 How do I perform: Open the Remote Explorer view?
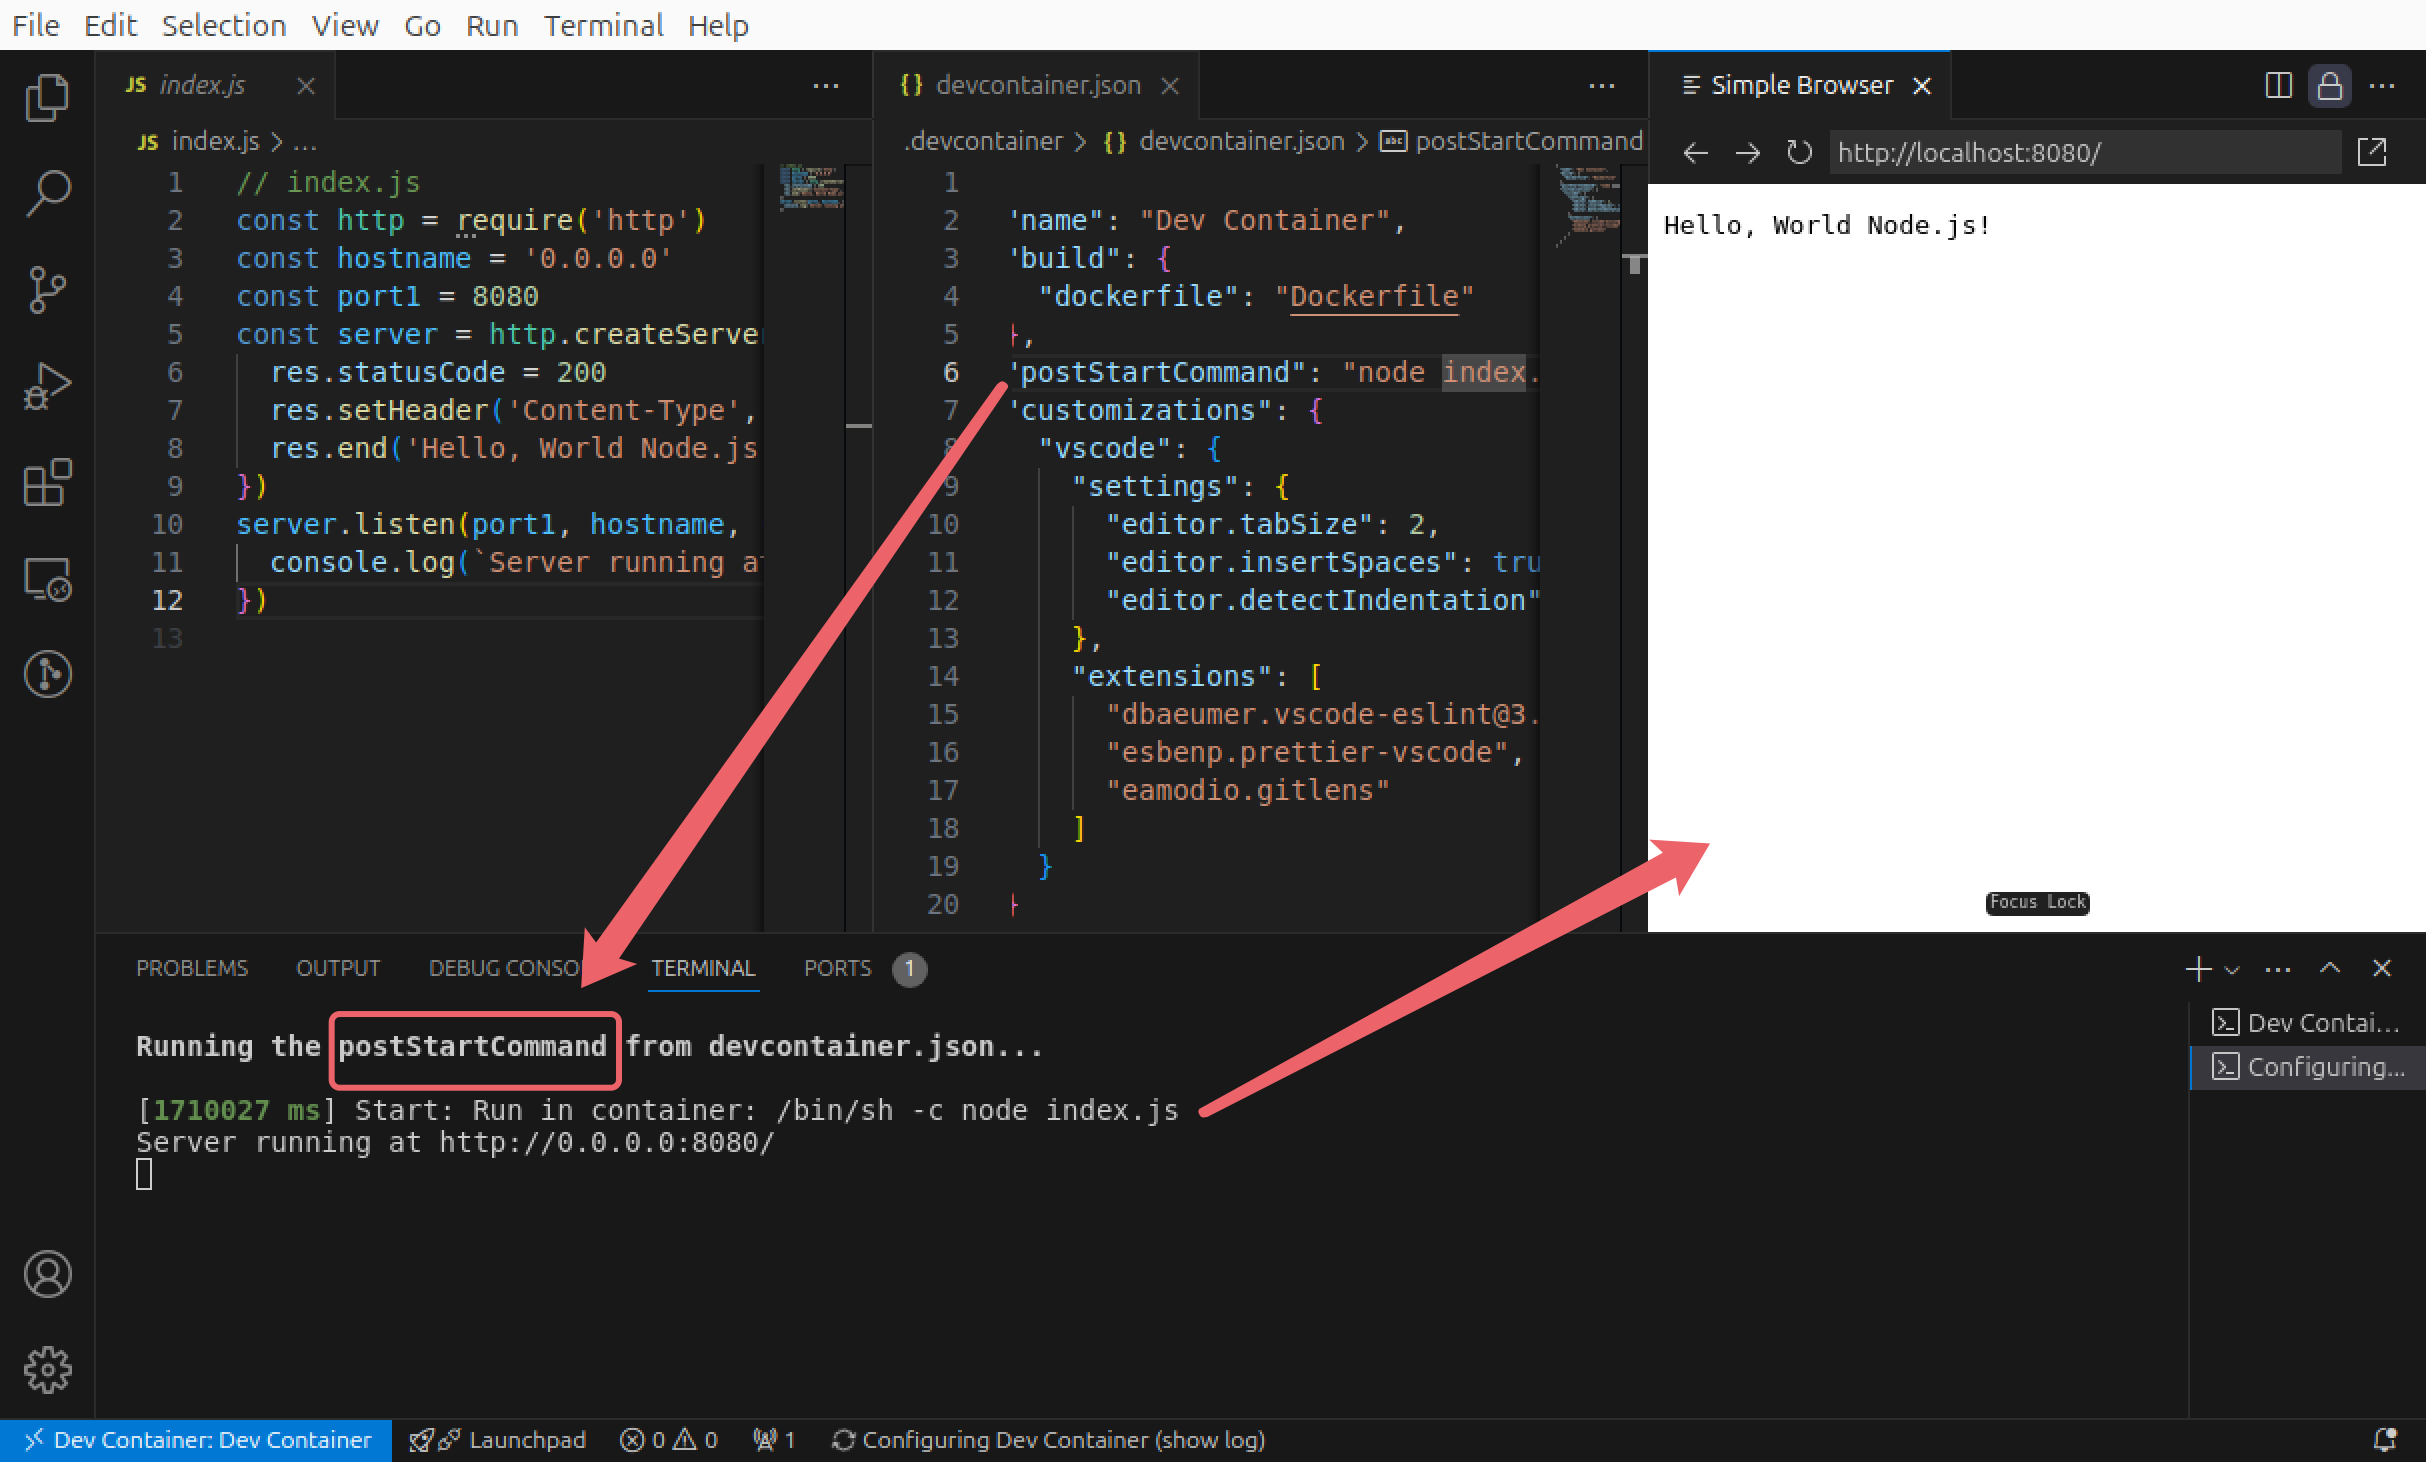point(47,579)
